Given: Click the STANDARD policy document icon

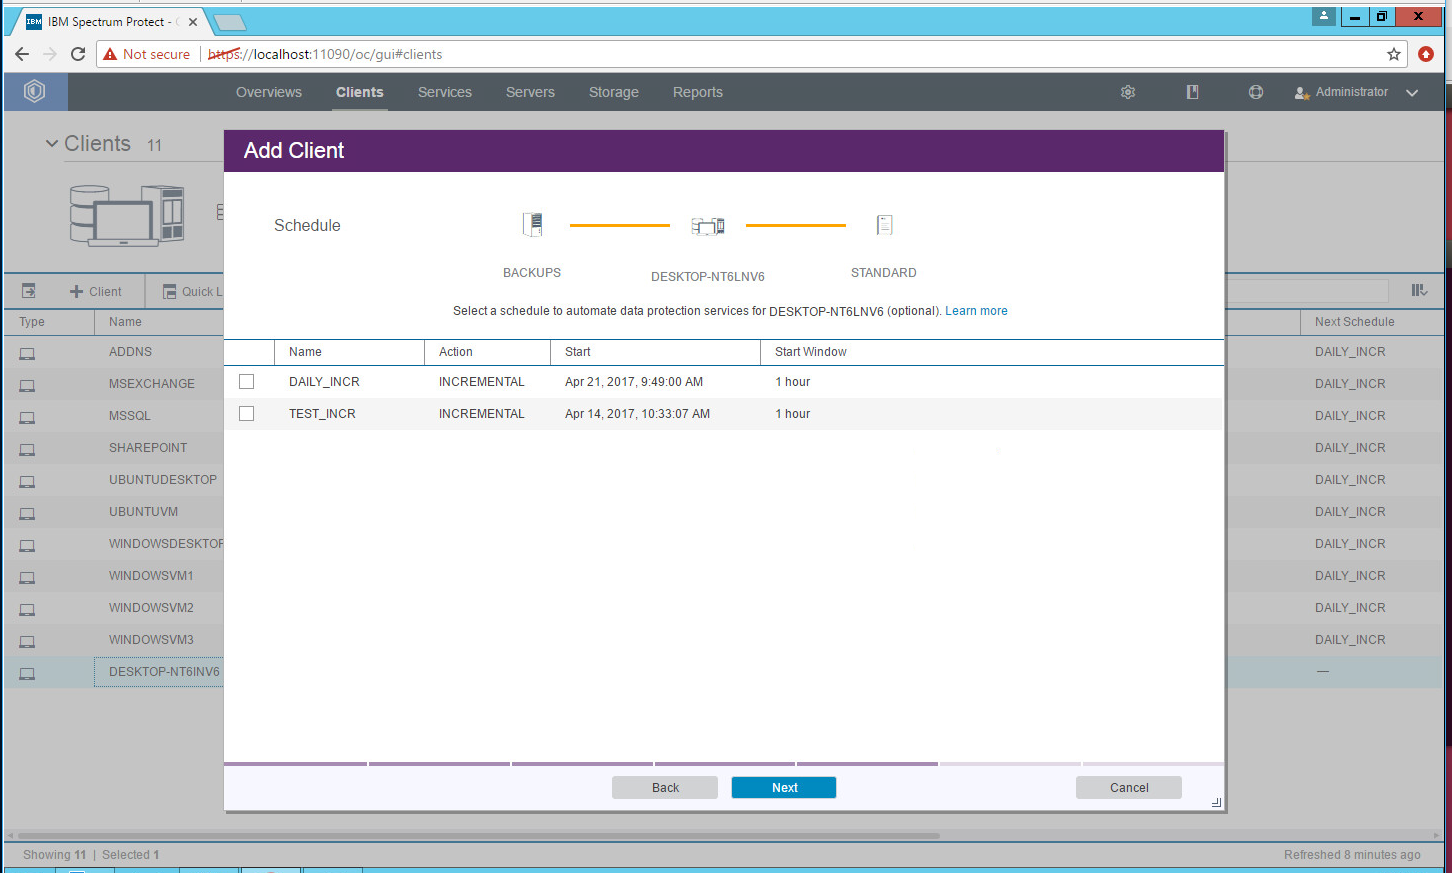Looking at the screenshot, I should [x=884, y=225].
